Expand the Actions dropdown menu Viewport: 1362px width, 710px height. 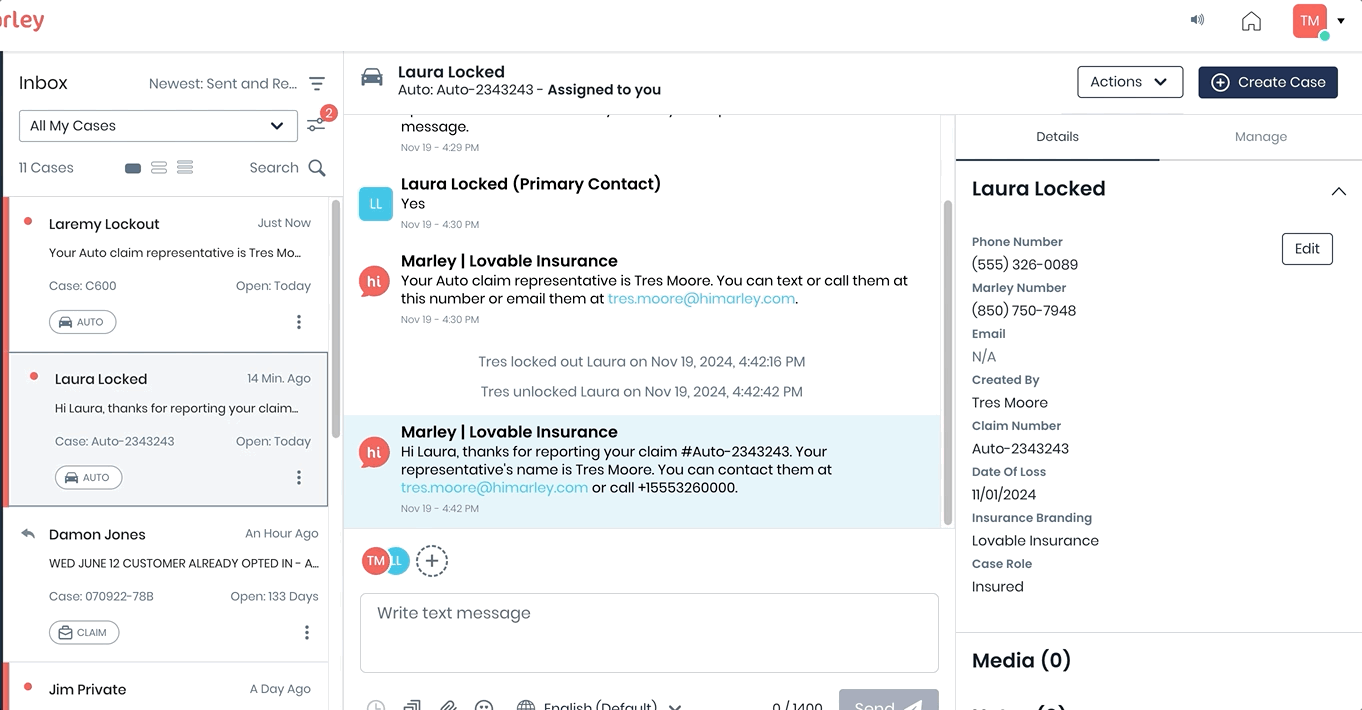click(1129, 82)
